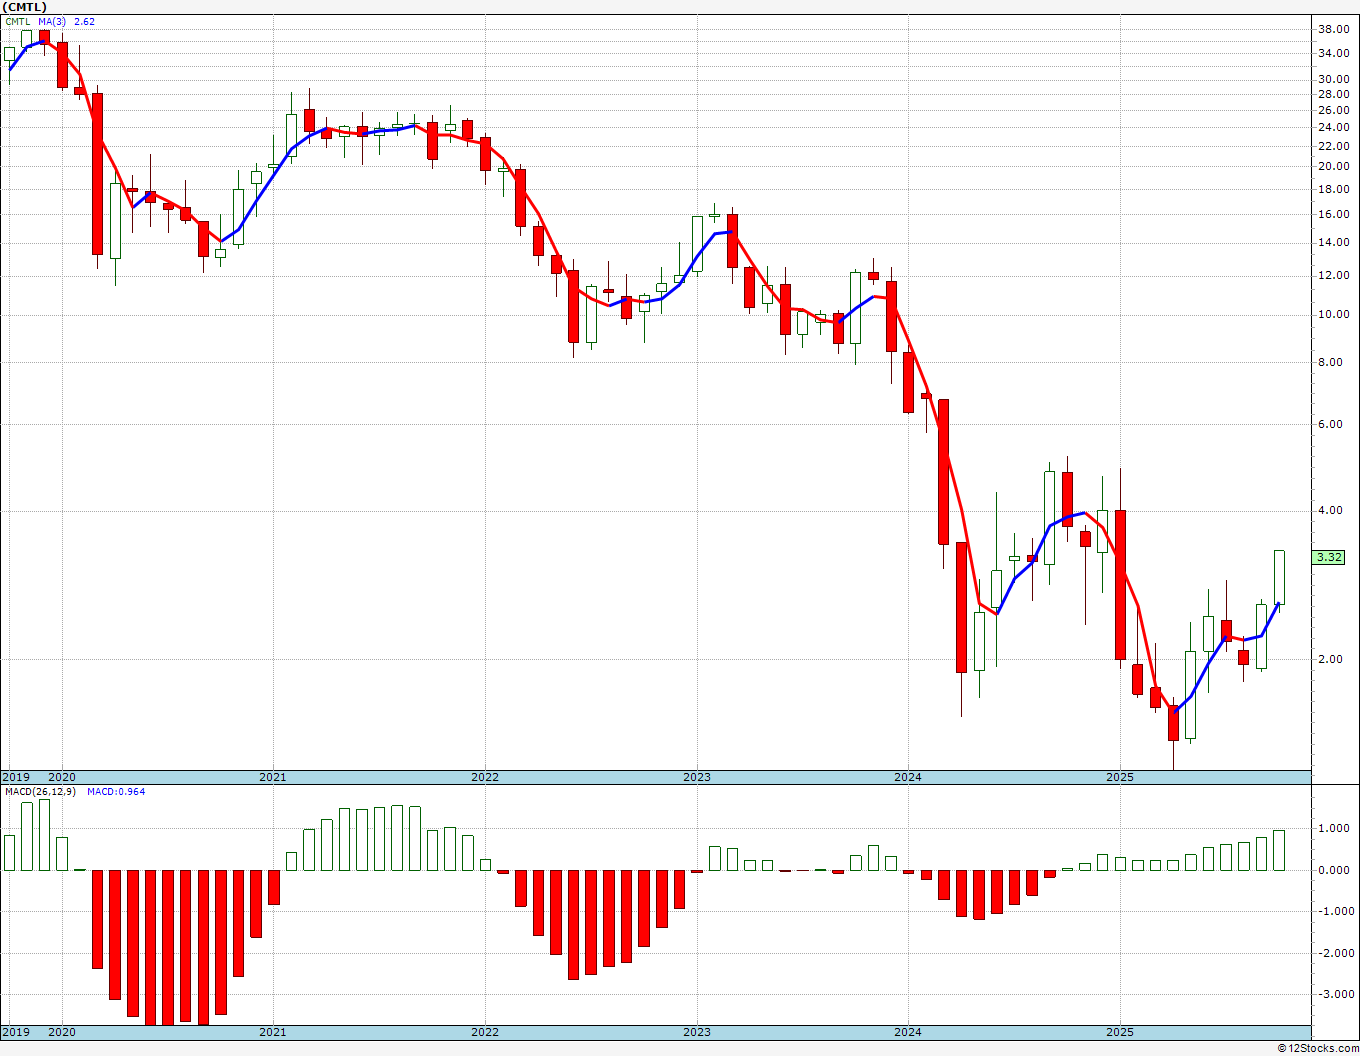Click the 26.00 price axis label
Image resolution: width=1360 pixels, height=1056 pixels.
[x=1334, y=110]
